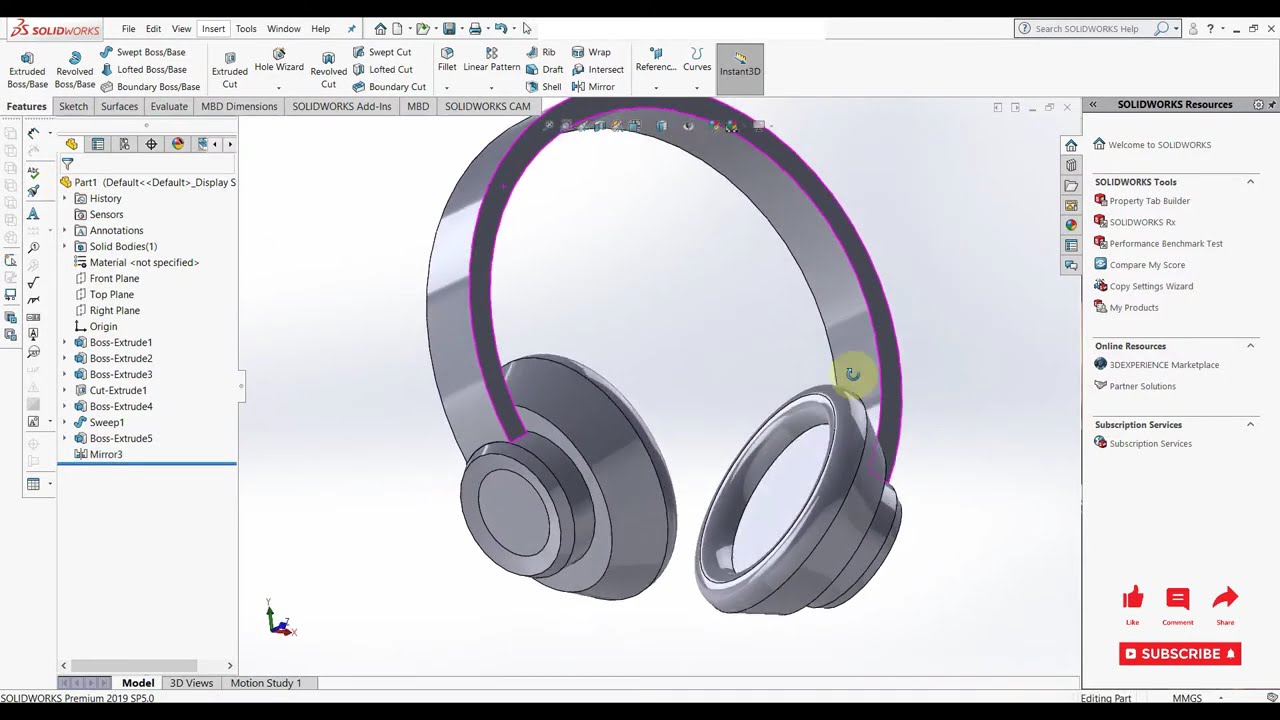Open the PropertyManager tab icon

coord(98,144)
